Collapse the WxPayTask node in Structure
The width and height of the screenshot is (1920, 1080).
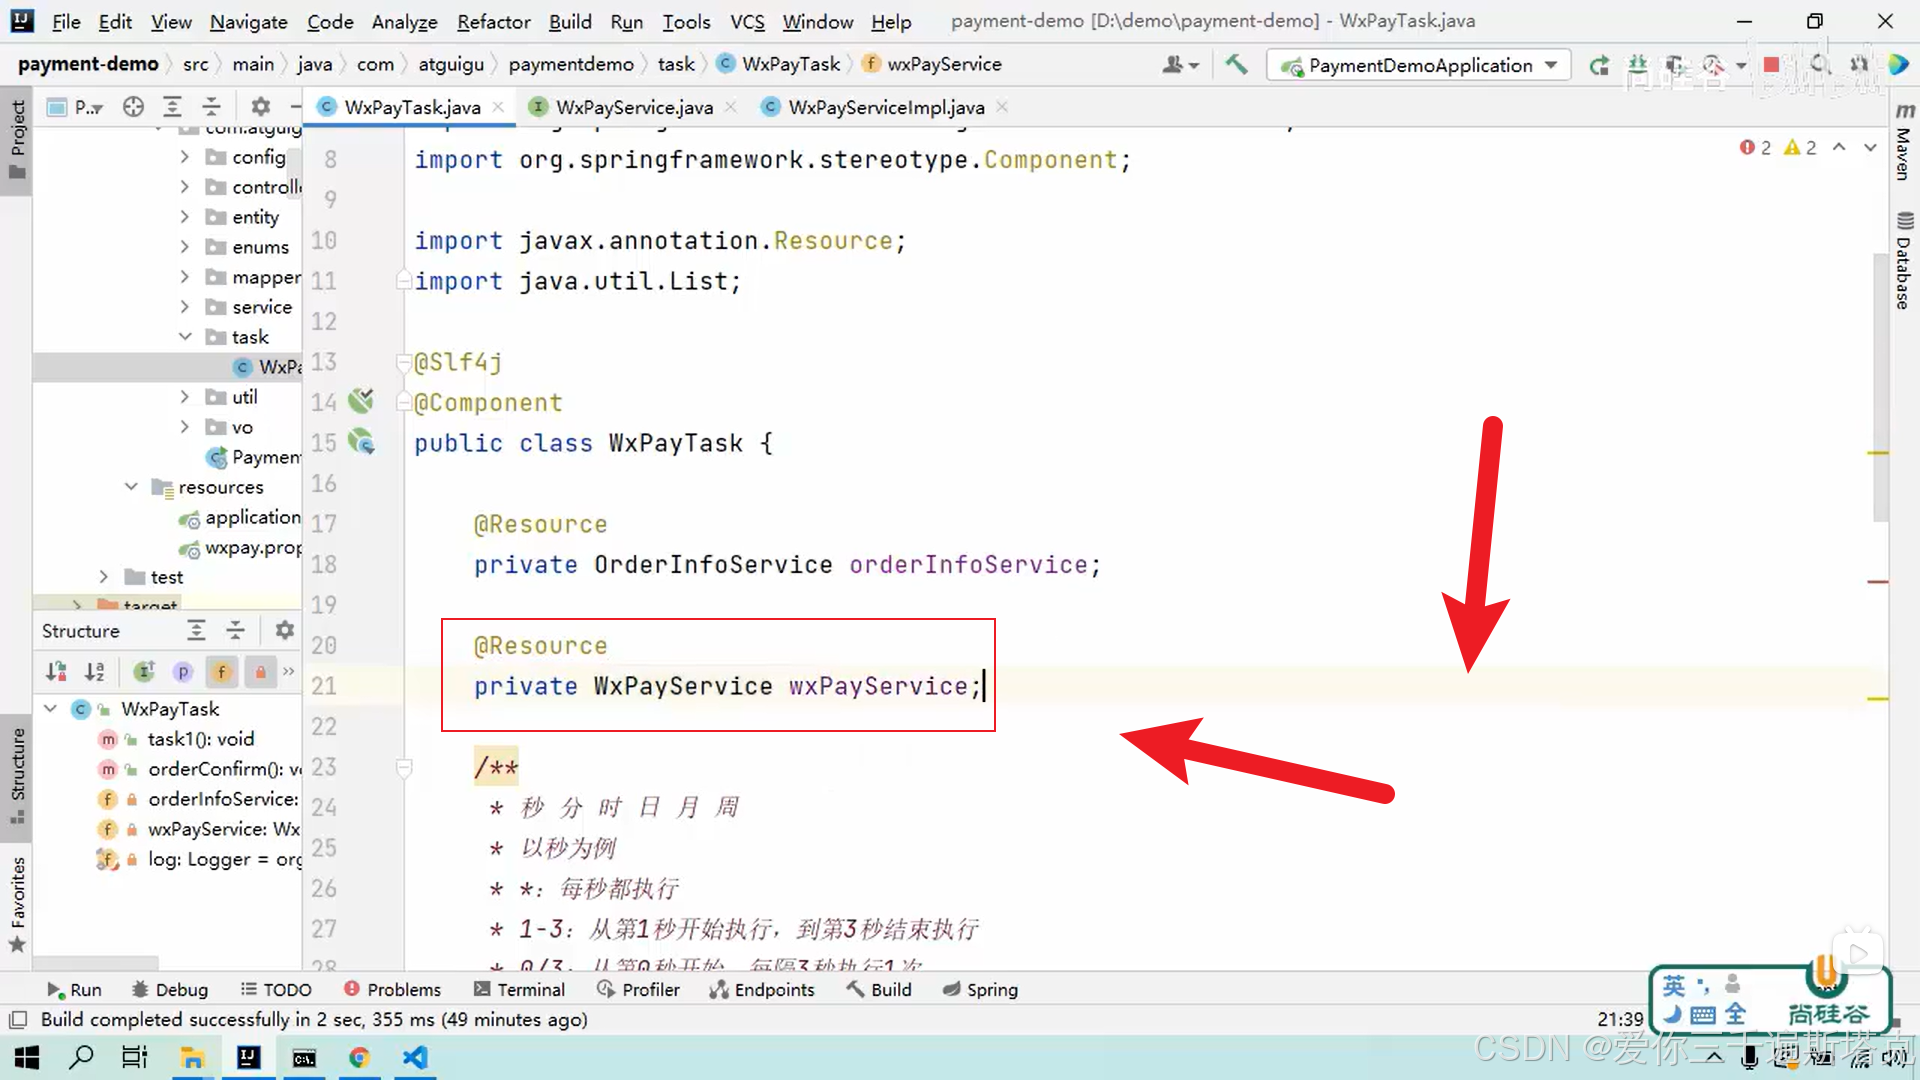(x=50, y=709)
